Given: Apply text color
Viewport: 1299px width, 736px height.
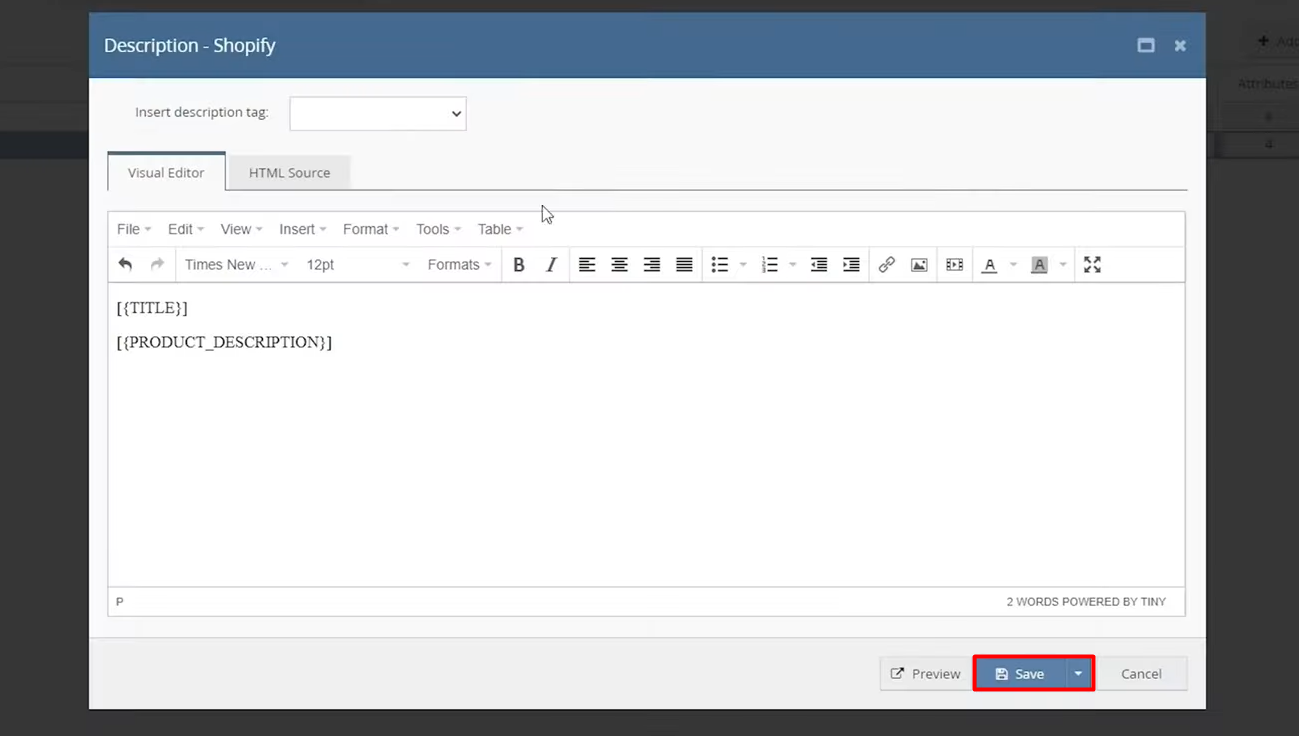Looking at the screenshot, I should click(x=989, y=265).
